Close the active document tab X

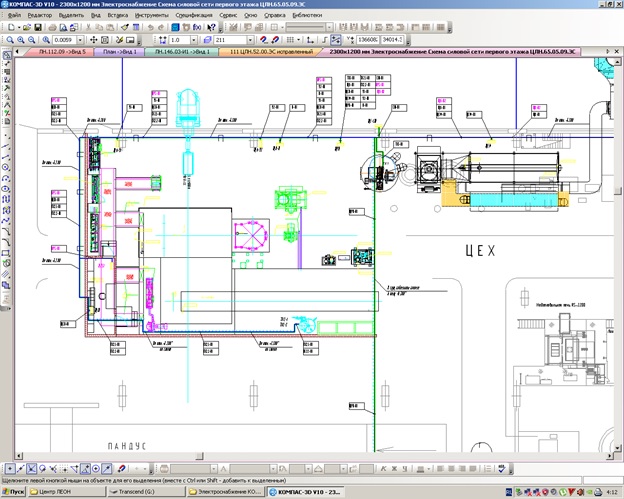pos(617,52)
